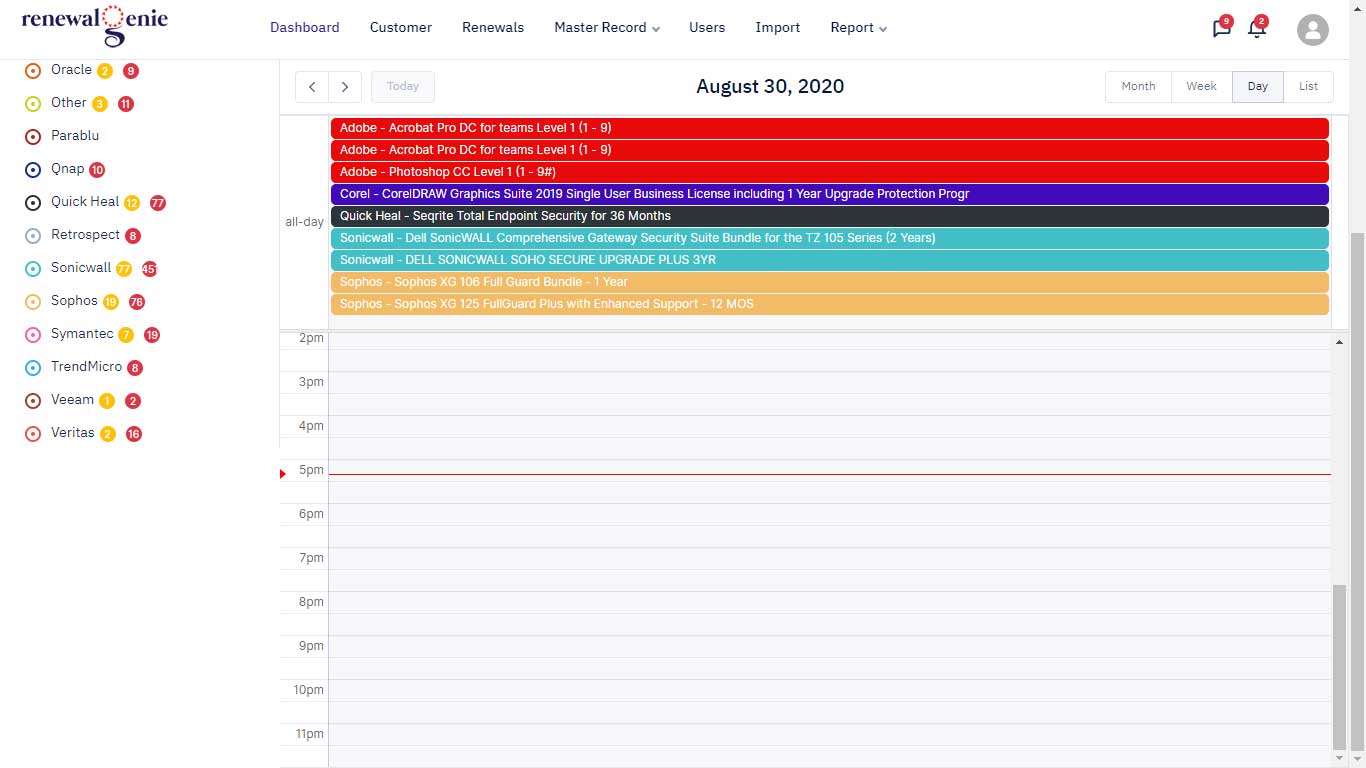Image resolution: width=1366 pixels, height=768 pixels.
Task: Click the red 11 badge beside Other
Action: tap(126, 104)
